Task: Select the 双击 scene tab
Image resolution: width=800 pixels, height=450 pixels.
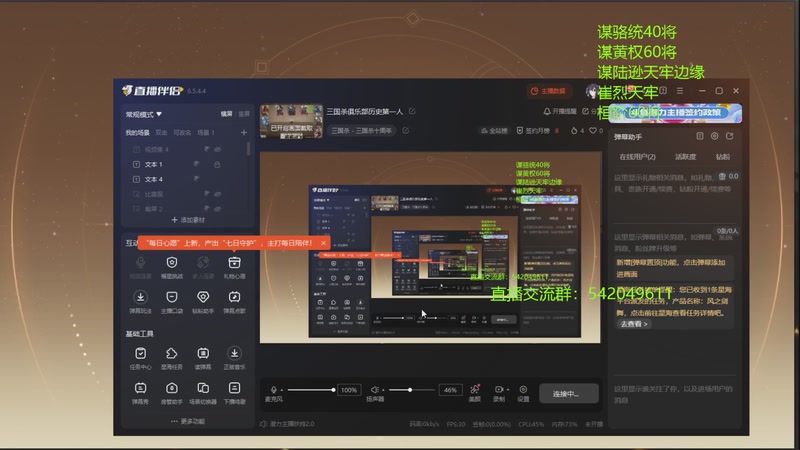Action: (x=161, y=133)
